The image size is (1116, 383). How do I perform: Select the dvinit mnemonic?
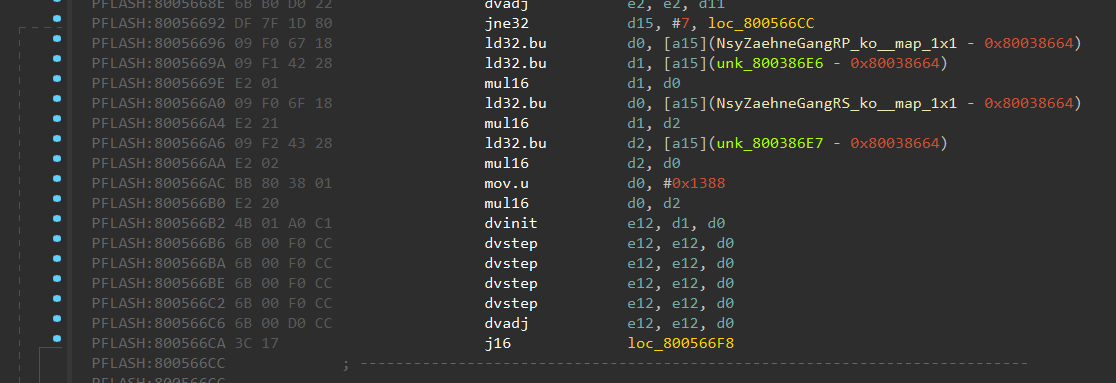pyautogui.click(x=510, y=223)
